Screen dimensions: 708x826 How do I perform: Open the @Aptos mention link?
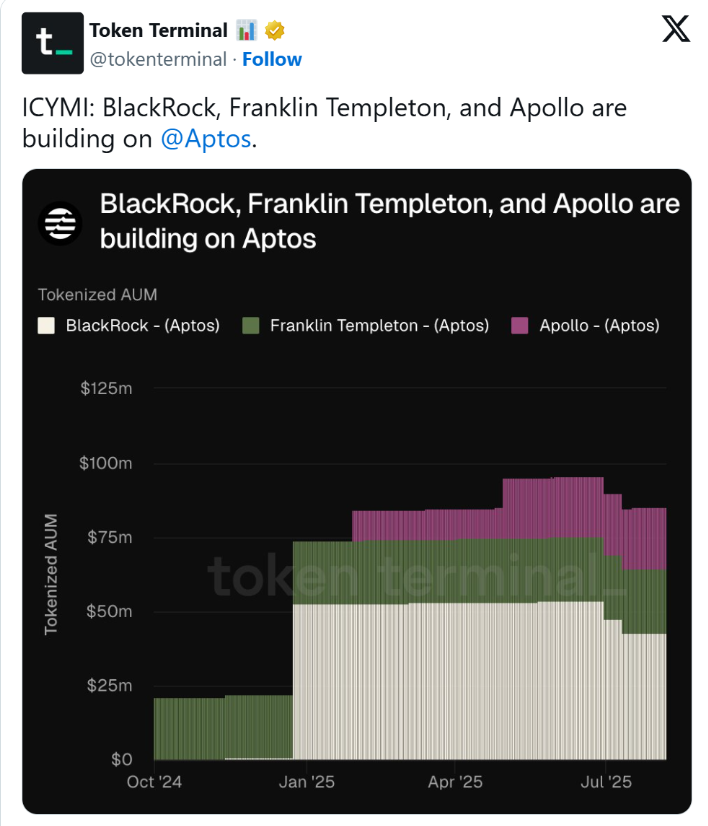click(x=206, y=139)
